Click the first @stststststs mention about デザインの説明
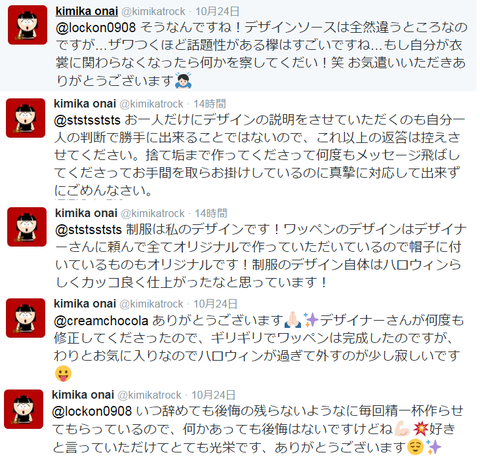Screen dimensions: 480x461 [x=87, y=120]
